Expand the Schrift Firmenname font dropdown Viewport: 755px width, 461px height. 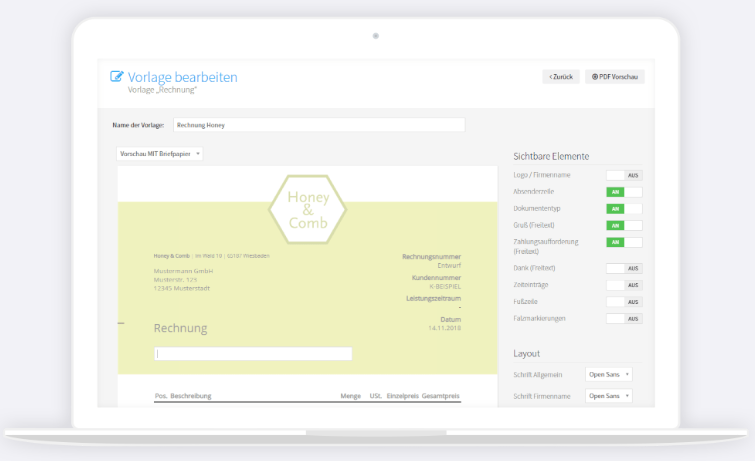point(608,396)
